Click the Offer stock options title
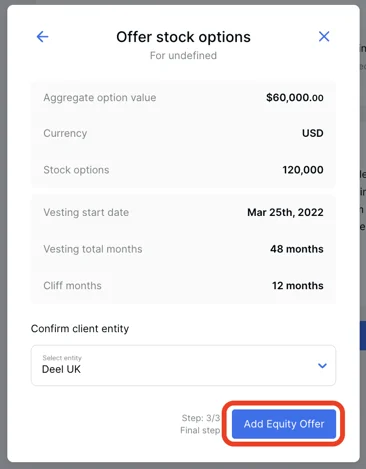The width and height of the screenshot is (366, 469). (183, 37)
